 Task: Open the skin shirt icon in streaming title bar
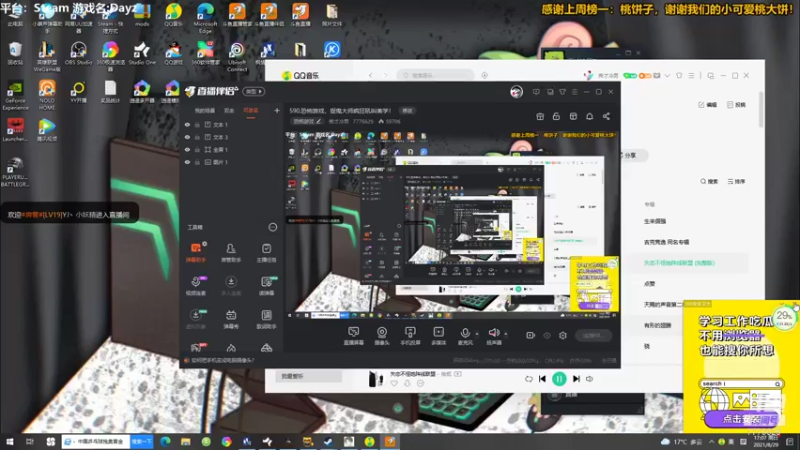[562, 92]
